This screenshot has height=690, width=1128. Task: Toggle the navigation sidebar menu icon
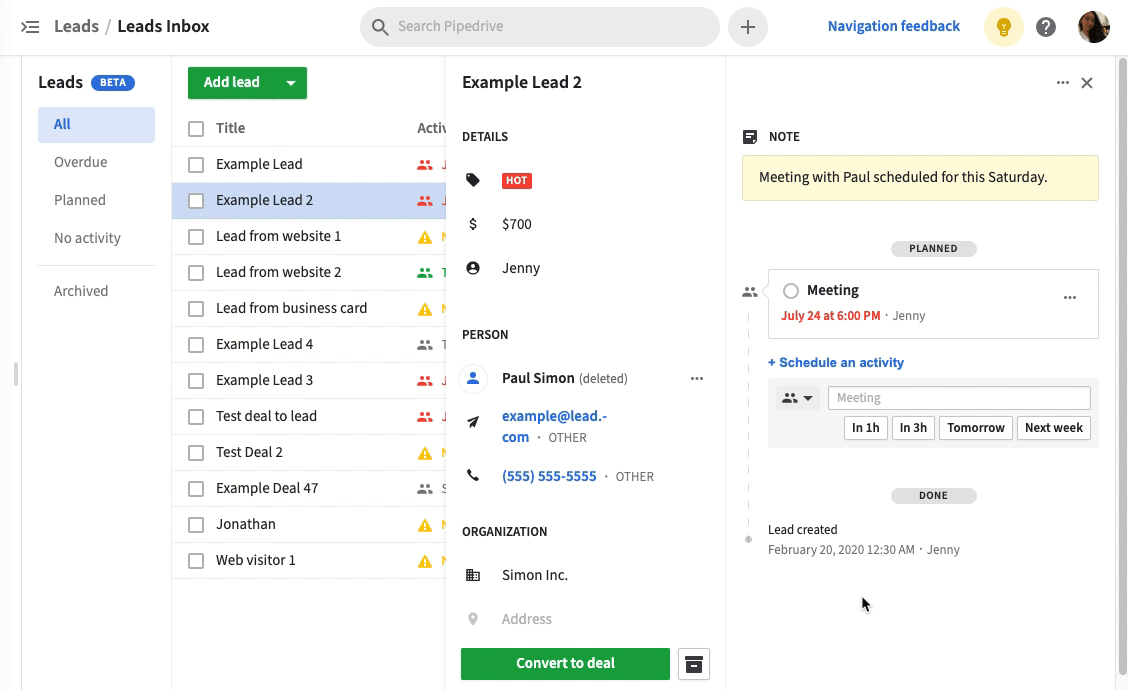pos(29,27)
